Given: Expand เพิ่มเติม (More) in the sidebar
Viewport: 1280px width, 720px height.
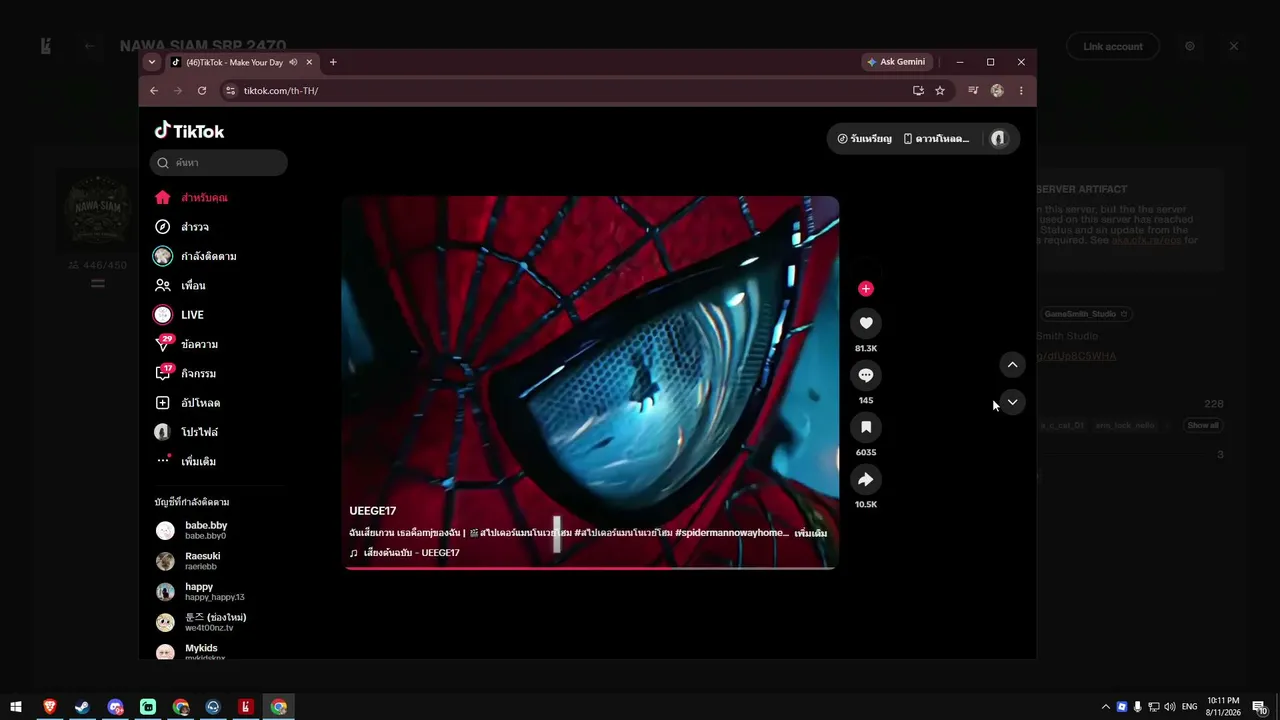Looking at the screenshot, I should [185, 461].
